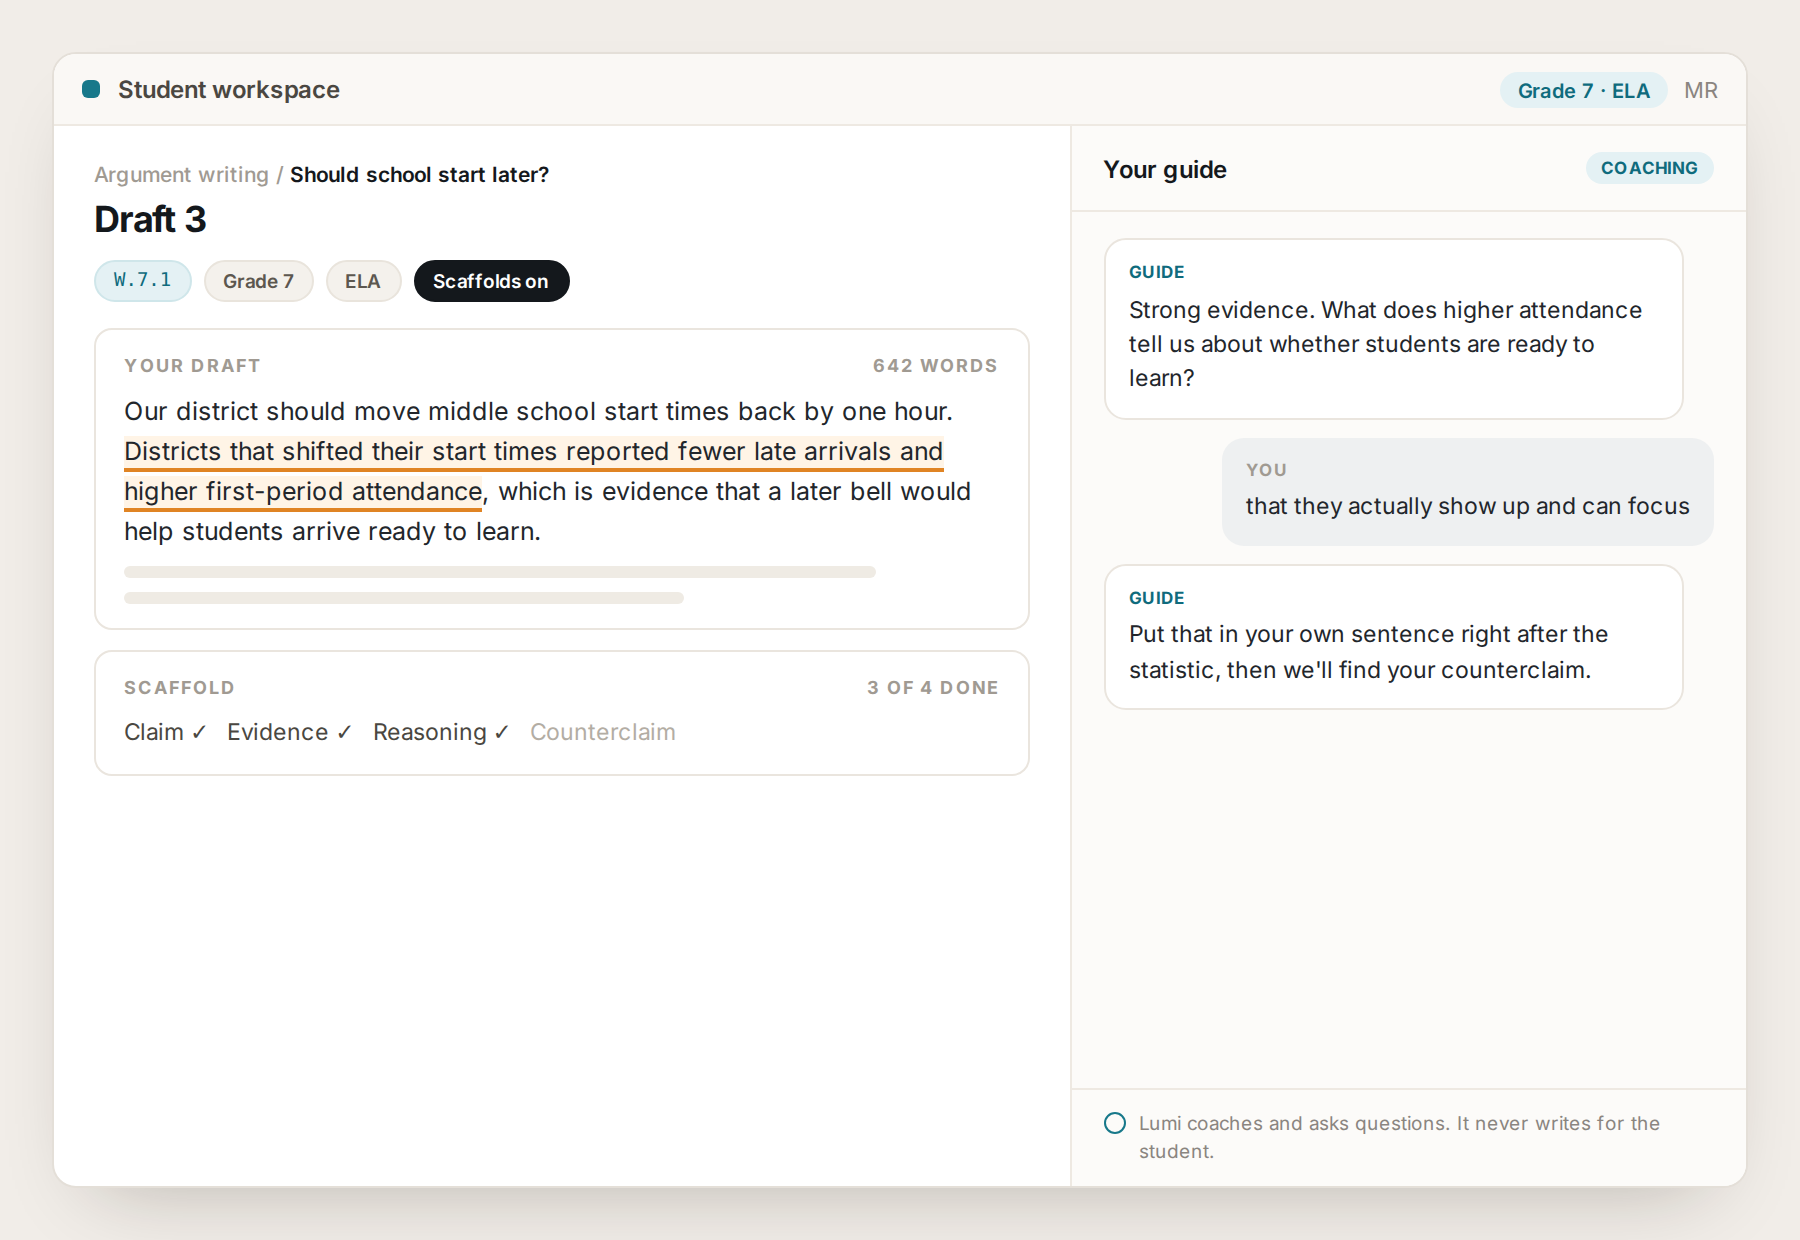Click the SCAFFOLD section label
The height and width of the screenshot is (1240, 1800).
pos(179,688)
